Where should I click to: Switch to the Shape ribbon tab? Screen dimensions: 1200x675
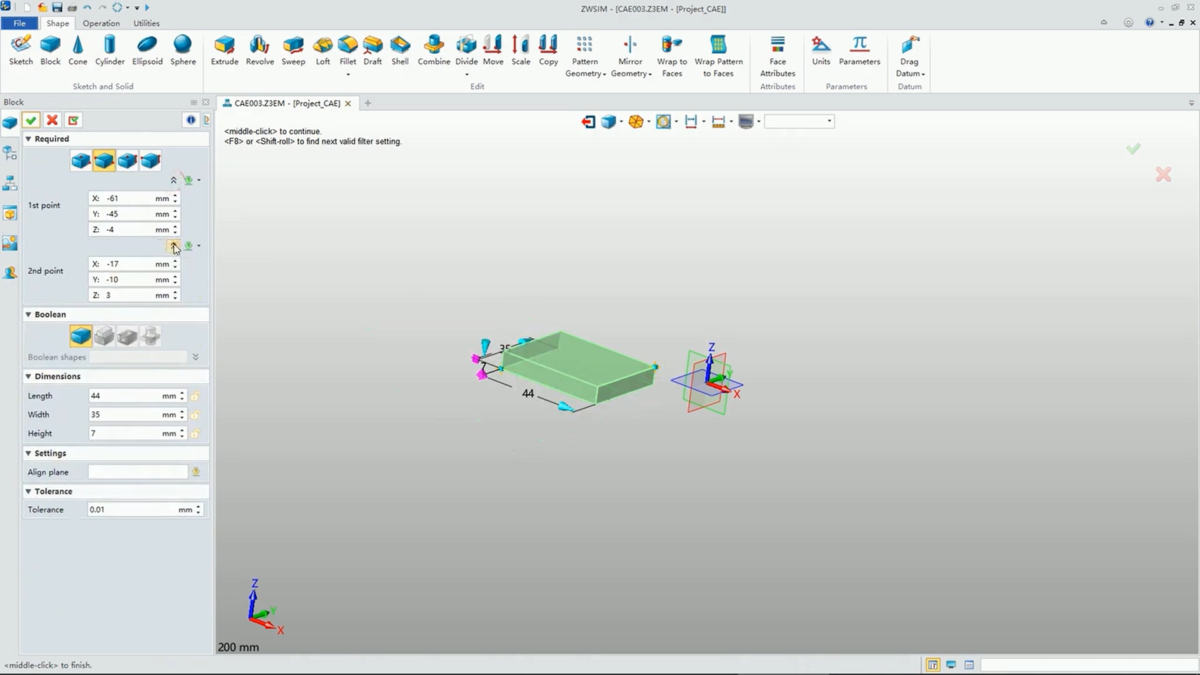(58, 23)
